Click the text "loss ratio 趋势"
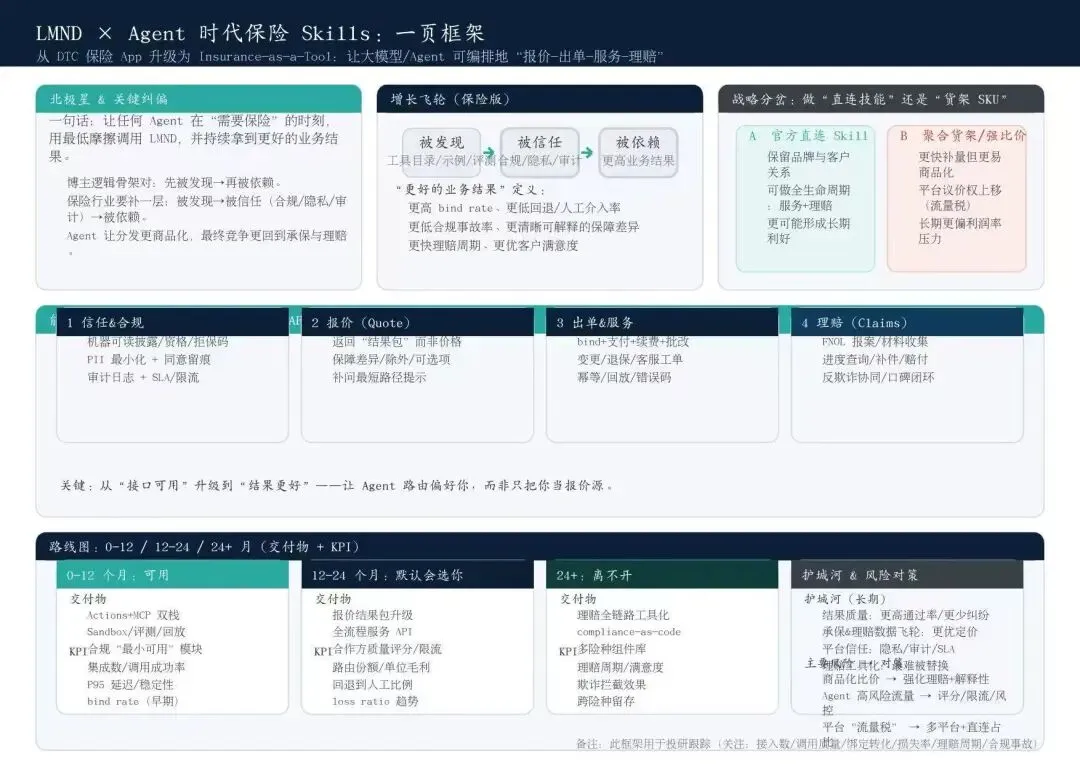 pos(375,701)
